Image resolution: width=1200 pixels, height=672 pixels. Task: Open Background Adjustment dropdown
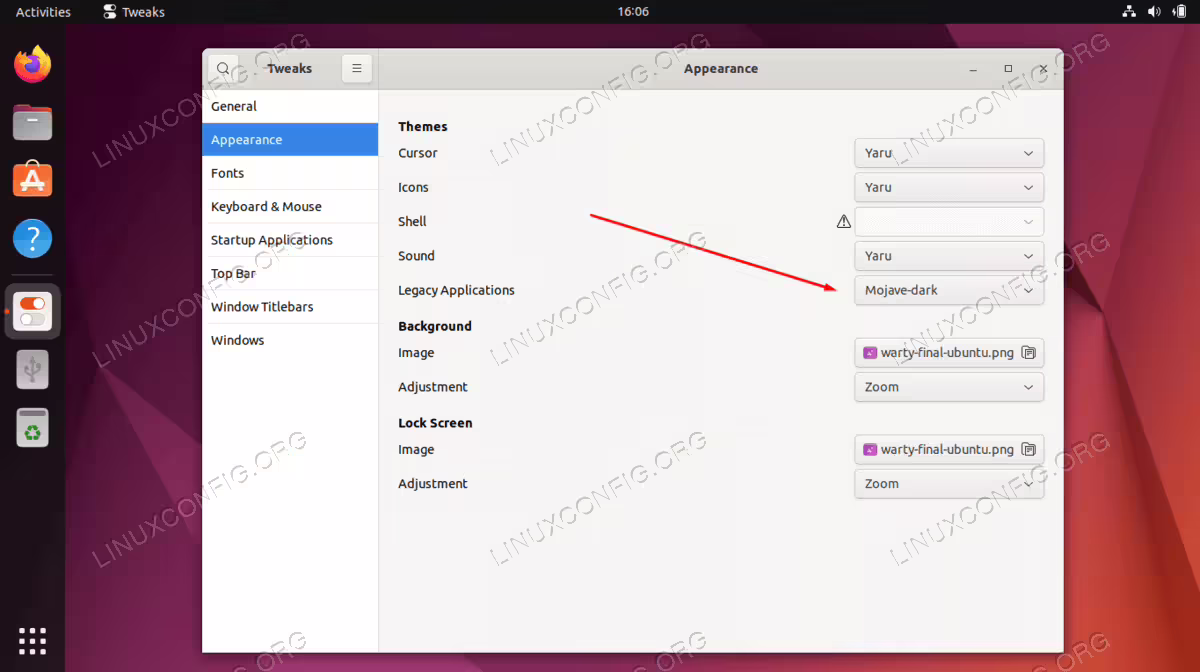[949, 387]
